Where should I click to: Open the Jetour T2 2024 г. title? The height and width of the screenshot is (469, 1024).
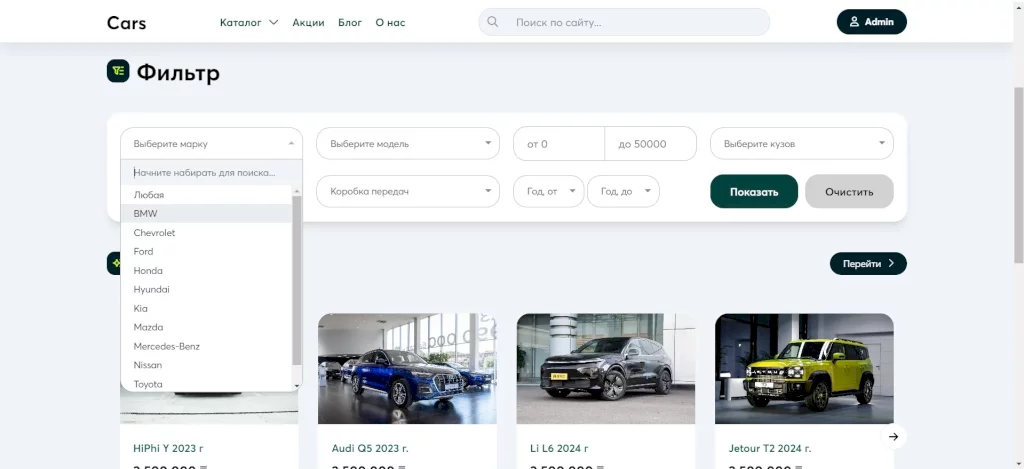770,448
